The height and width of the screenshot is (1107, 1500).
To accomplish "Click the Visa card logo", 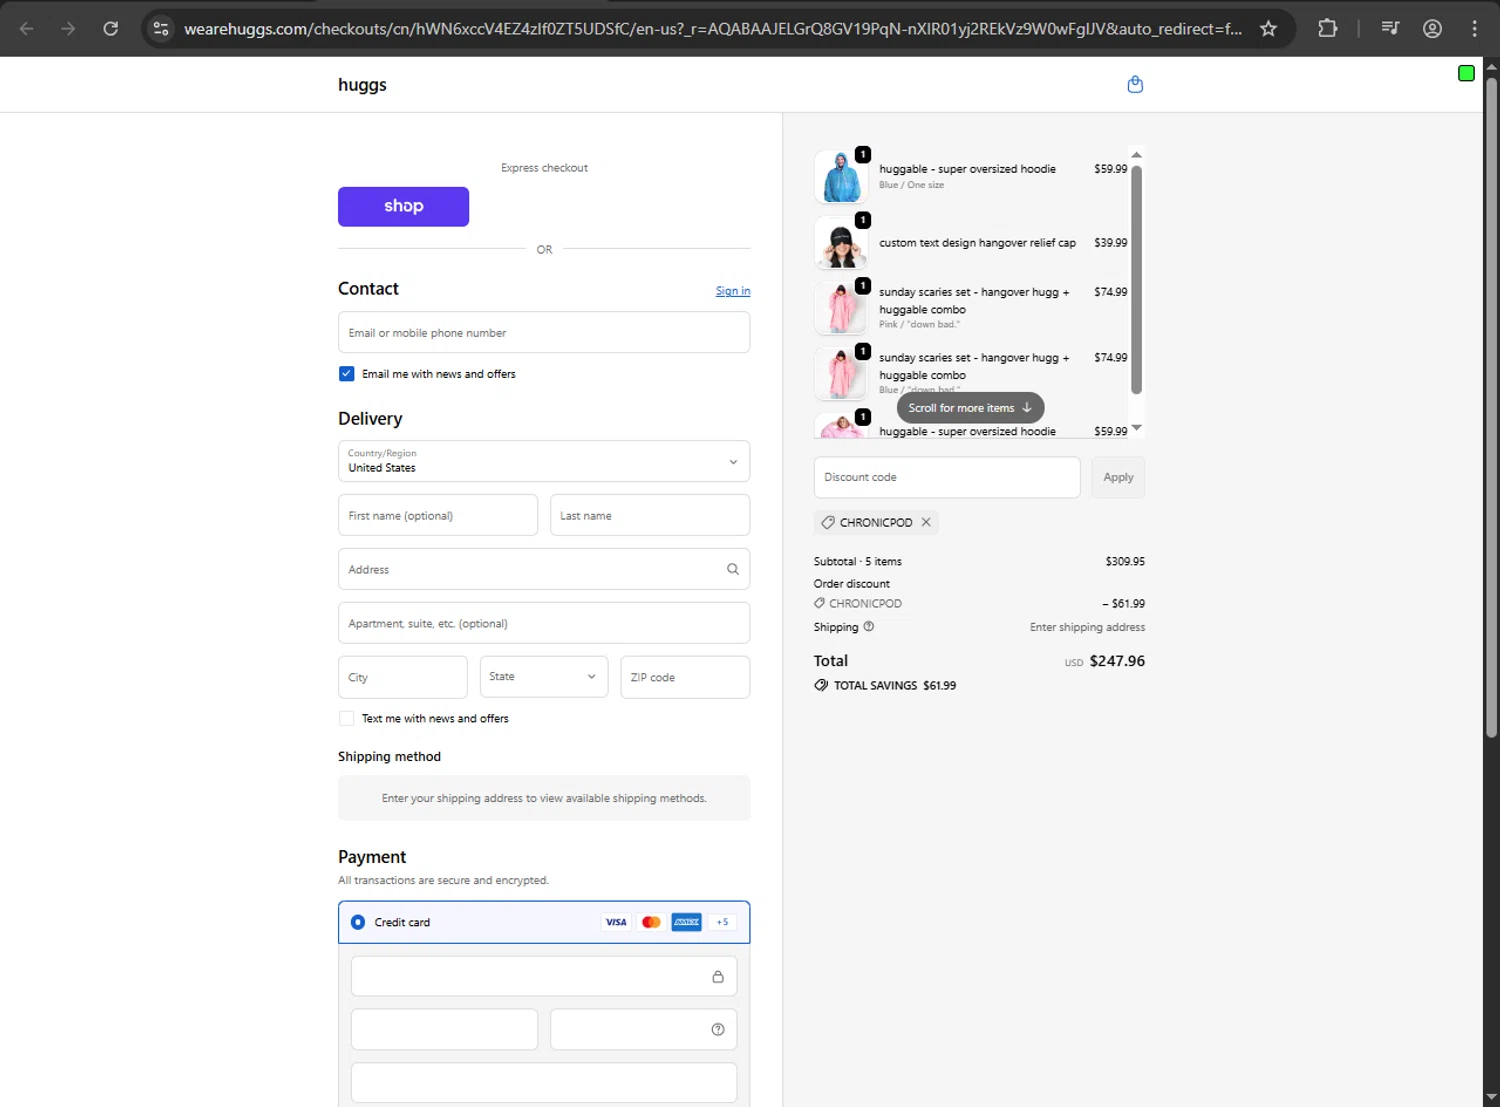I will [x=616, y=922].
